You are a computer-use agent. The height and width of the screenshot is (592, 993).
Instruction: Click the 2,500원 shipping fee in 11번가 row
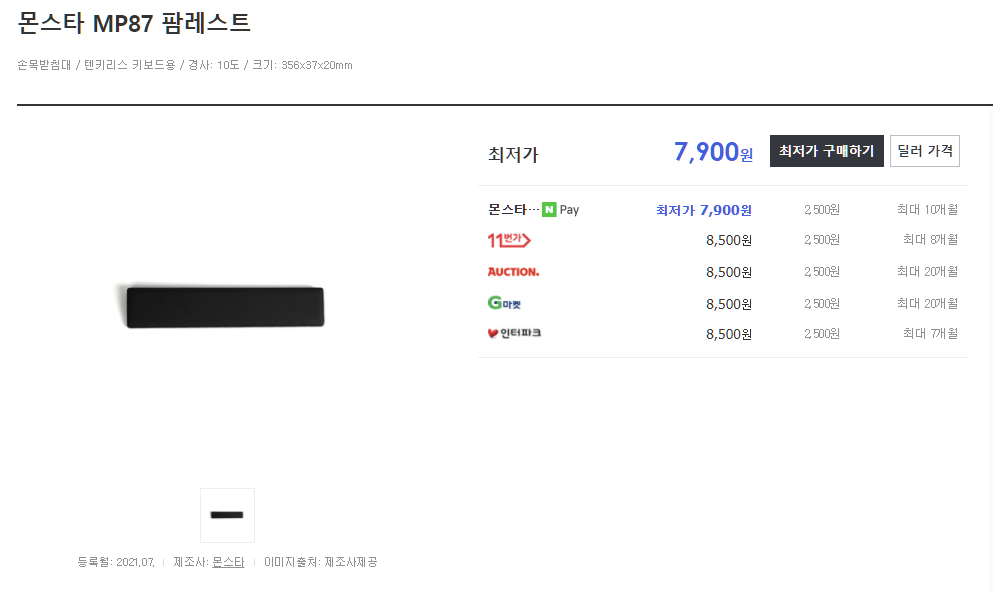pyautogui.click(x=821, y=239)
